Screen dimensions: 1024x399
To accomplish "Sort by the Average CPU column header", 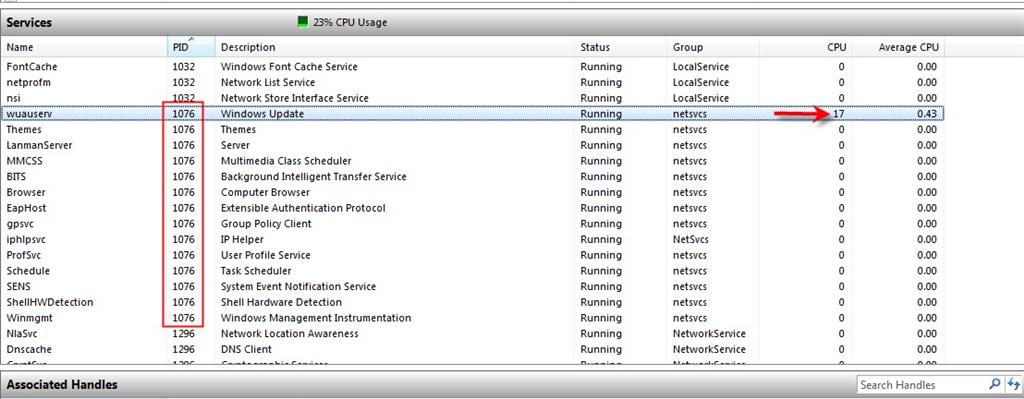I will [898, 47].
